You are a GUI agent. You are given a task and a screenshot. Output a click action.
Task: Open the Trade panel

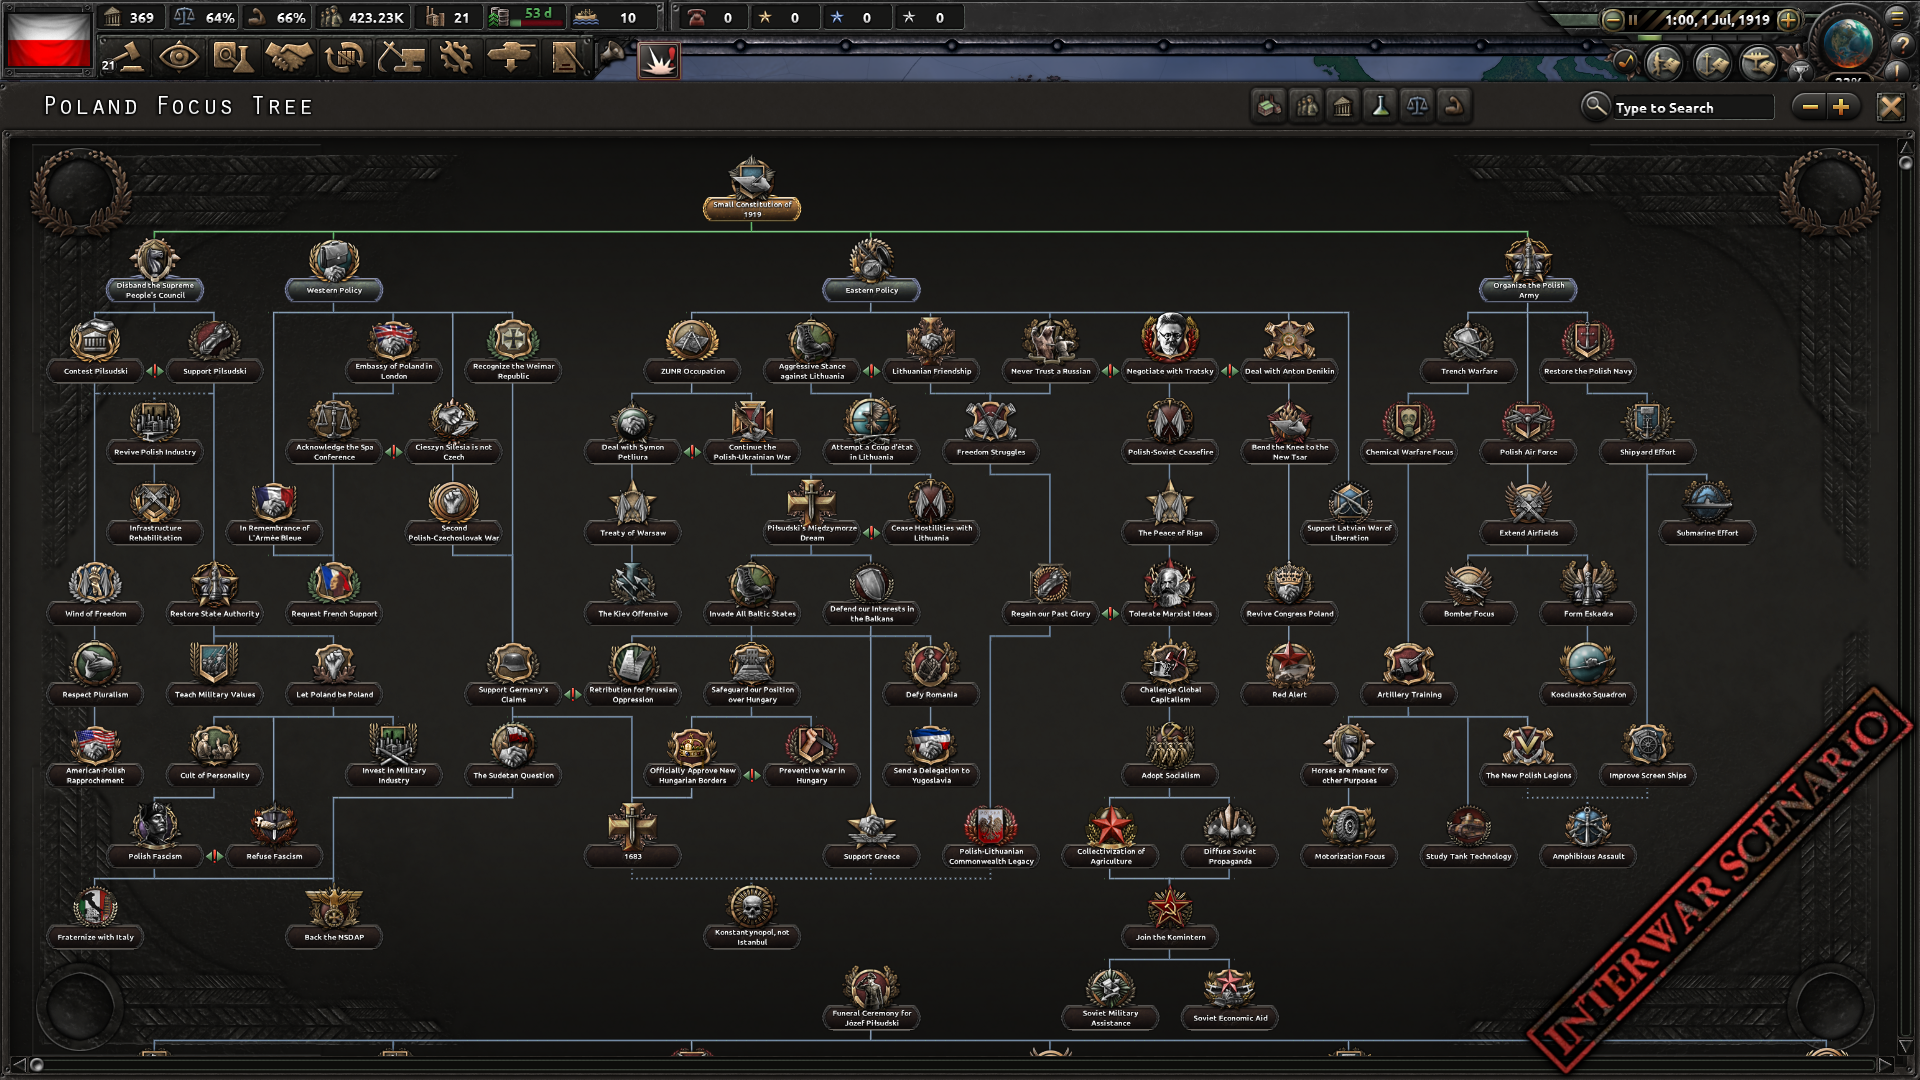(345, 57)
